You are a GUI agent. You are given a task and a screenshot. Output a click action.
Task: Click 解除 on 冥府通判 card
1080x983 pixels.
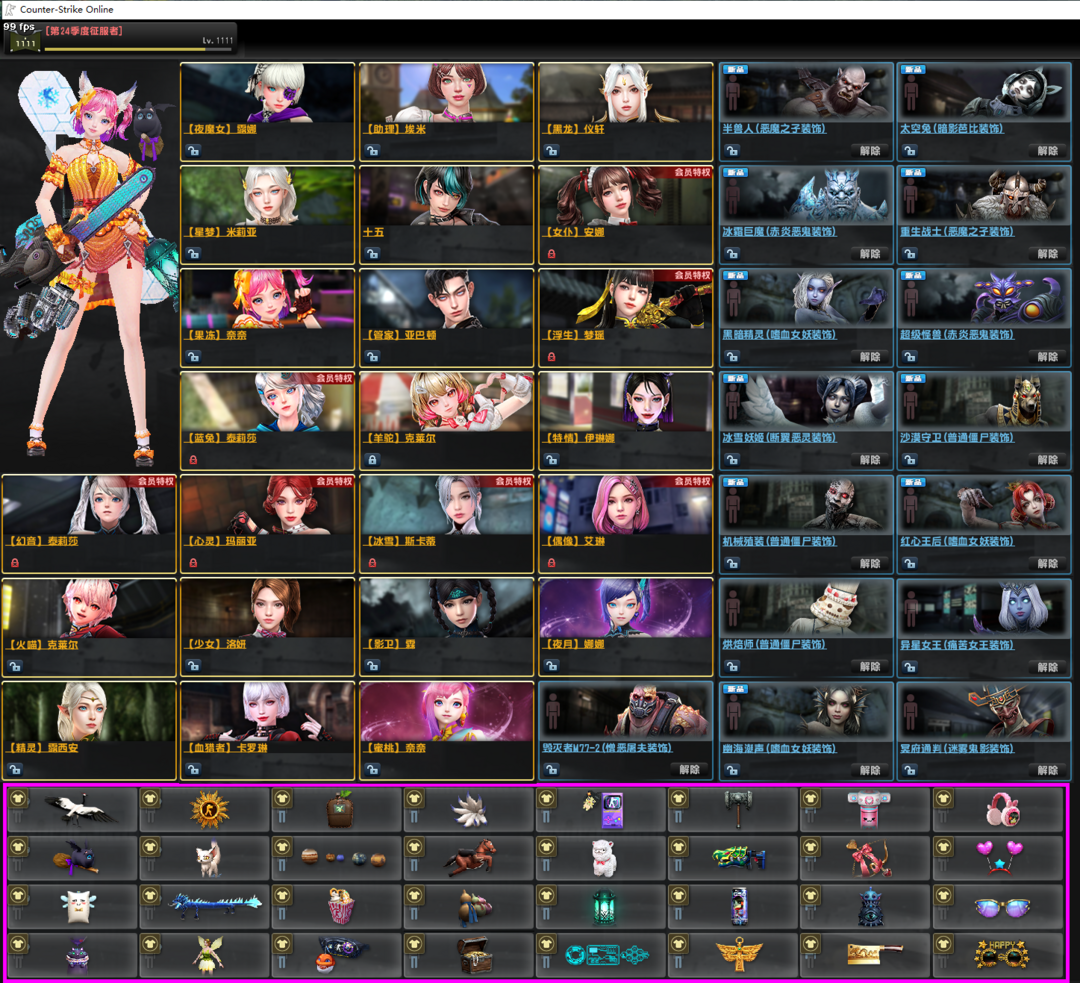pos(1048,769)
